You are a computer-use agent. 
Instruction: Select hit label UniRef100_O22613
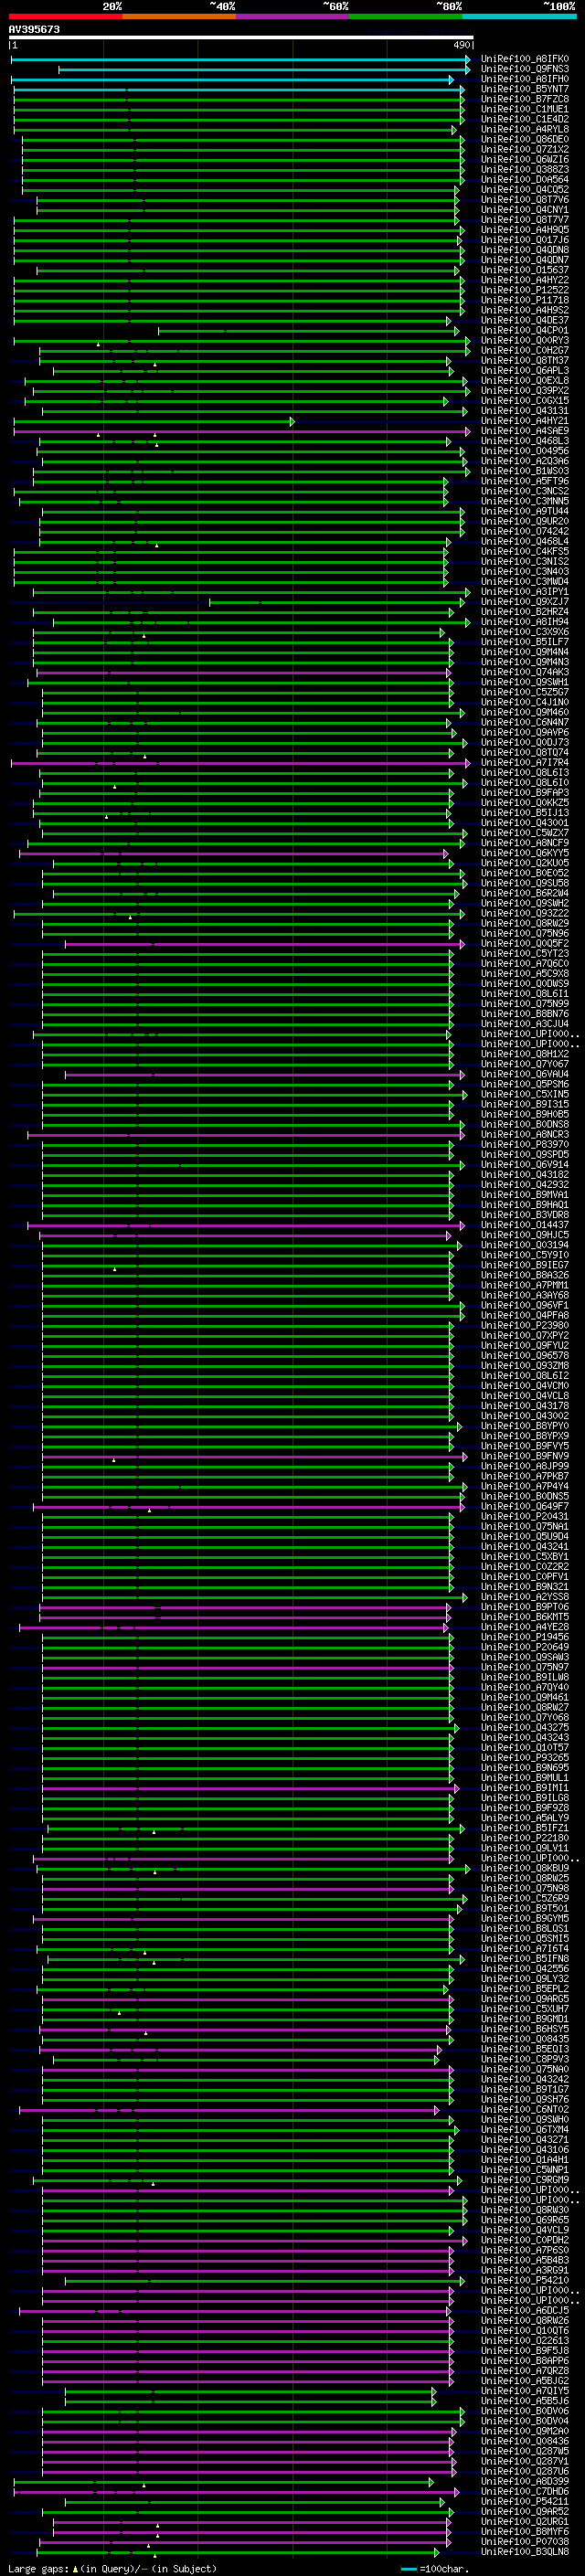pyautogui.click(x=525, y=2341)
